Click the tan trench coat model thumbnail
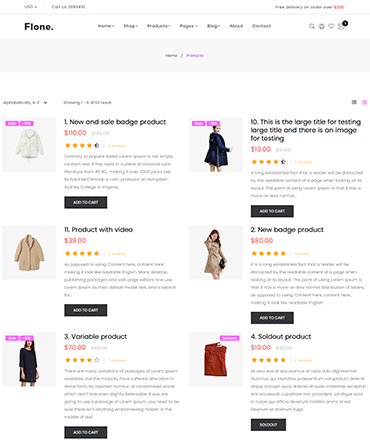 pos(215,252)
